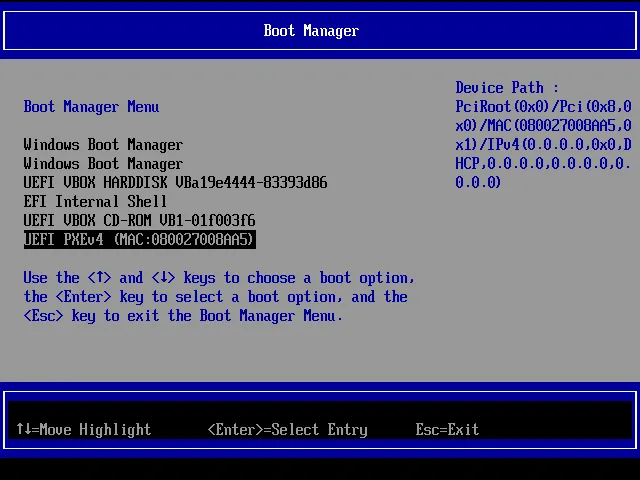
Task: Choose the UEFI VBOX HARDDISK boot option
Action: tap(175, 183)
